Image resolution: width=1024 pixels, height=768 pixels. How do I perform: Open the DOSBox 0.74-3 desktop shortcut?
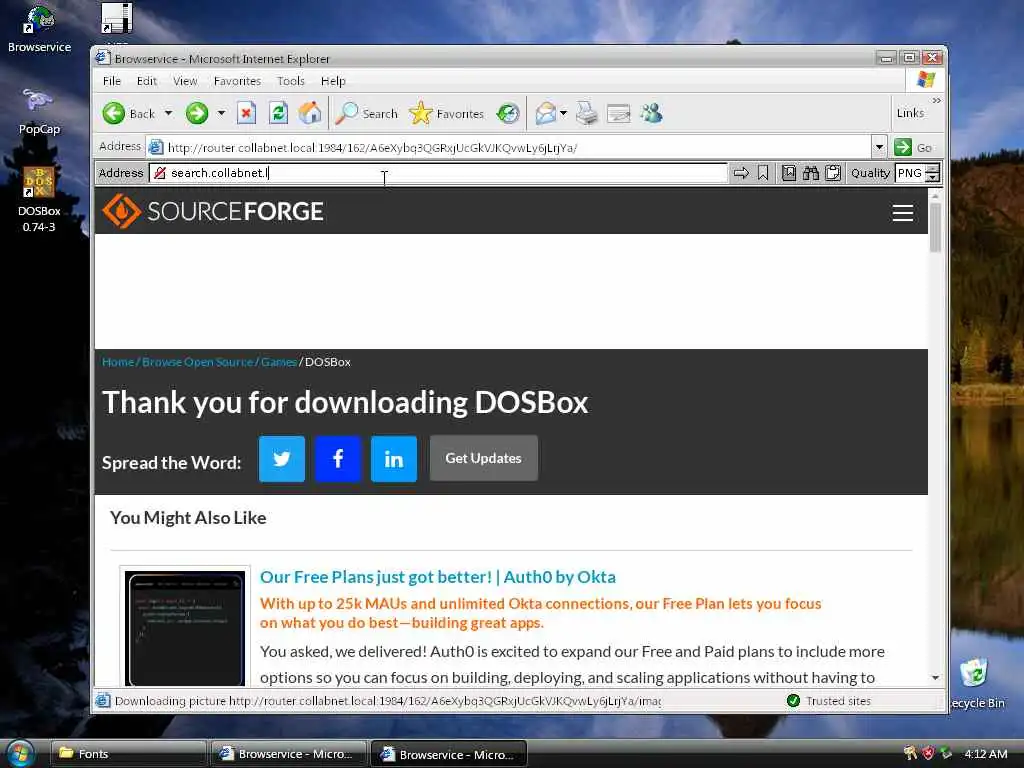click(39, 199)
